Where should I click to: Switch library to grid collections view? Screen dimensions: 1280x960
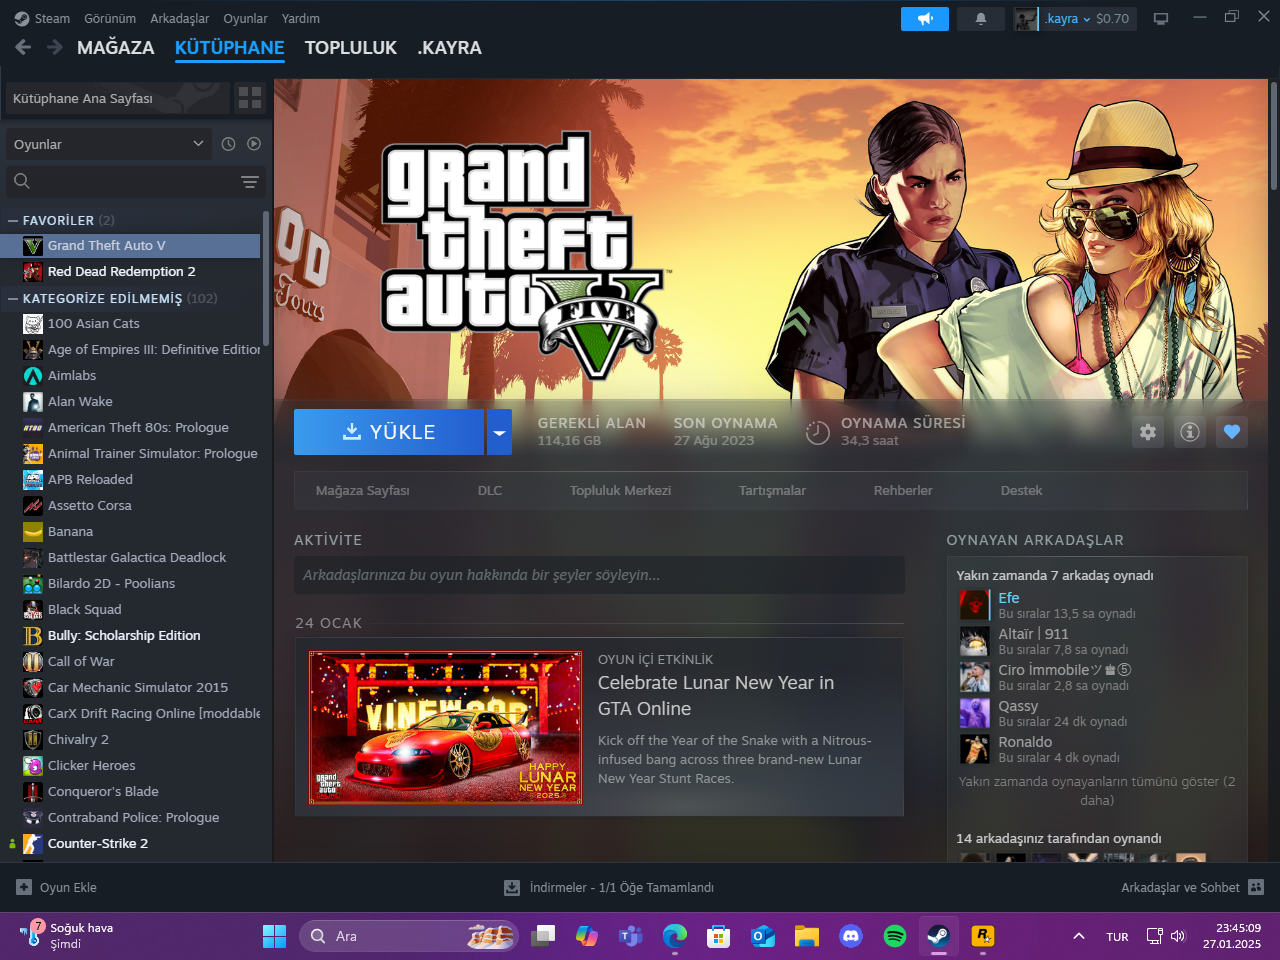pyautogui.click(x=250, y=98)
